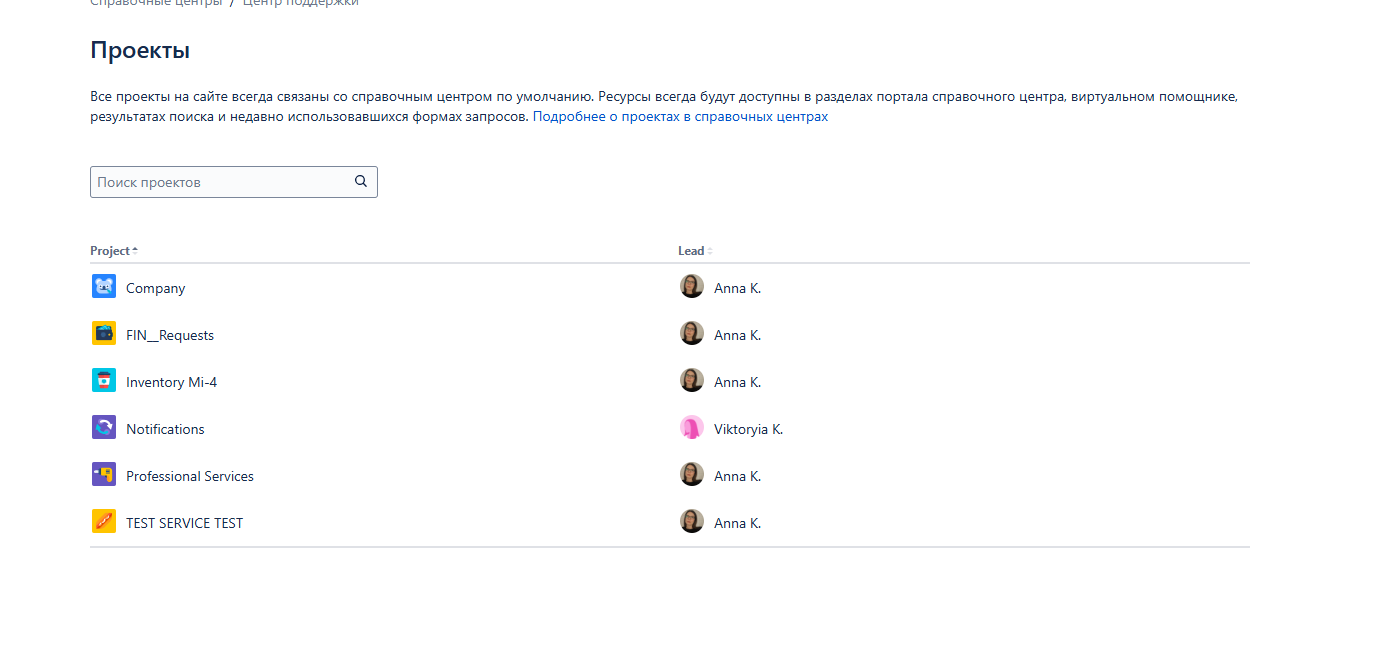Click Anna K. name in Professional Services row
1391x669 pixels.
(x=737, y=476)
